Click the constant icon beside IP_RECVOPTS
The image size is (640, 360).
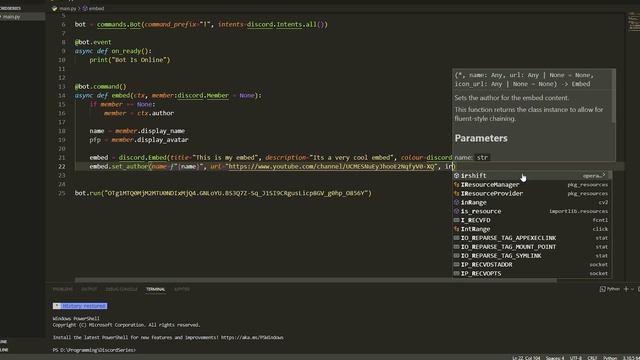tap(456, 273)
